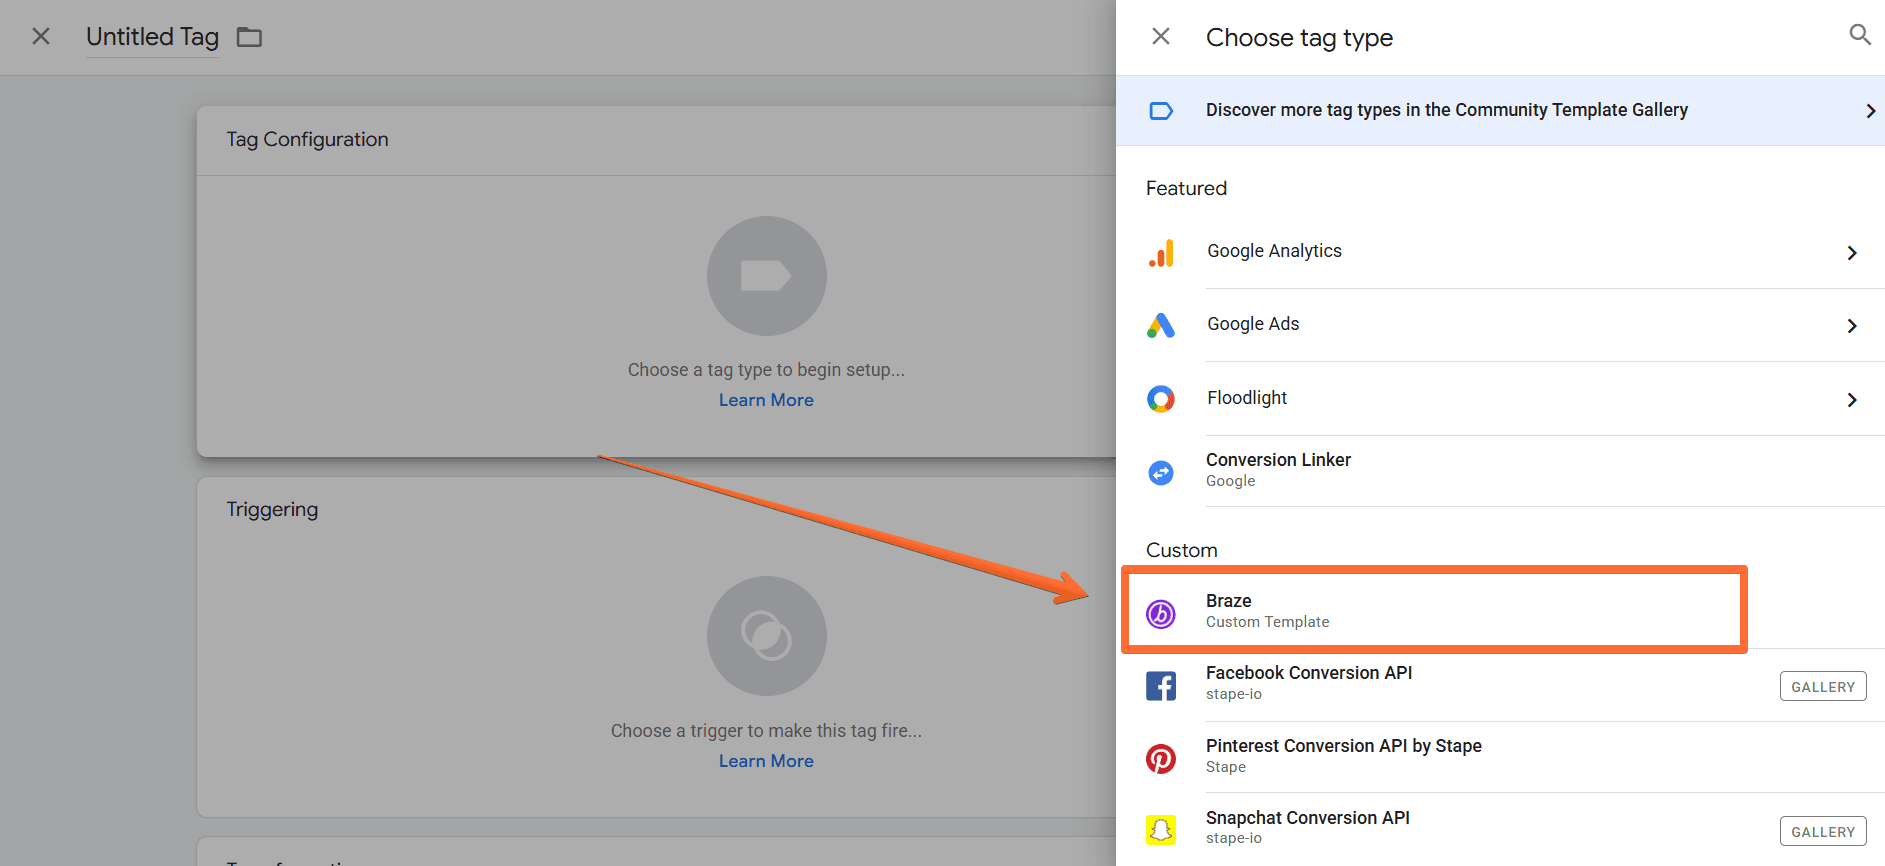1885x866 pixels.
Task: Click the Triggering placeholder circle icon
Action: (766, 636)
